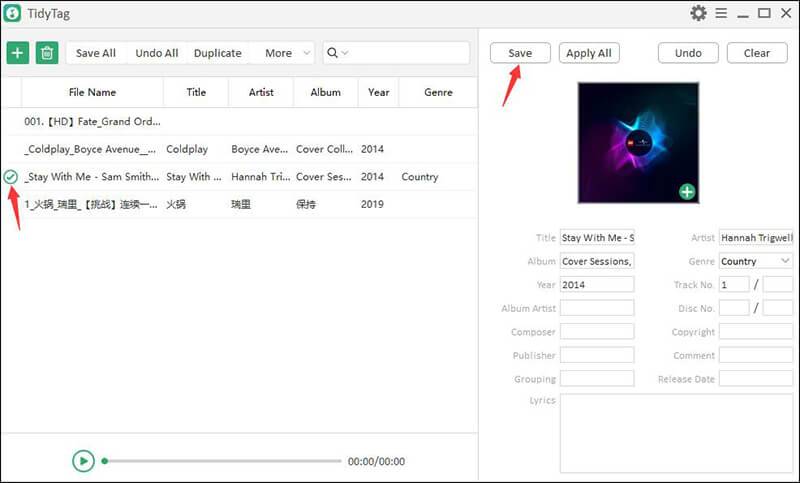Select the _Stay With Me - Sam Smith file row
The image size is (800, 483).
coord(239,176)
